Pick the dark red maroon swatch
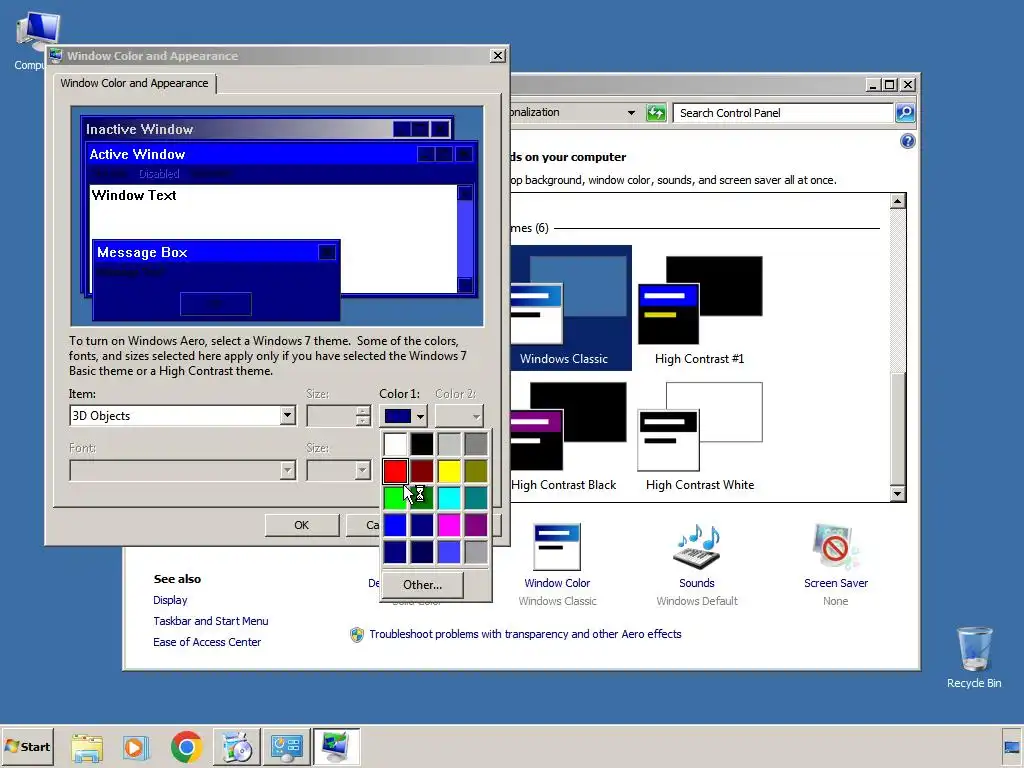The image size is (1024, 768). (x=422, y=471)
